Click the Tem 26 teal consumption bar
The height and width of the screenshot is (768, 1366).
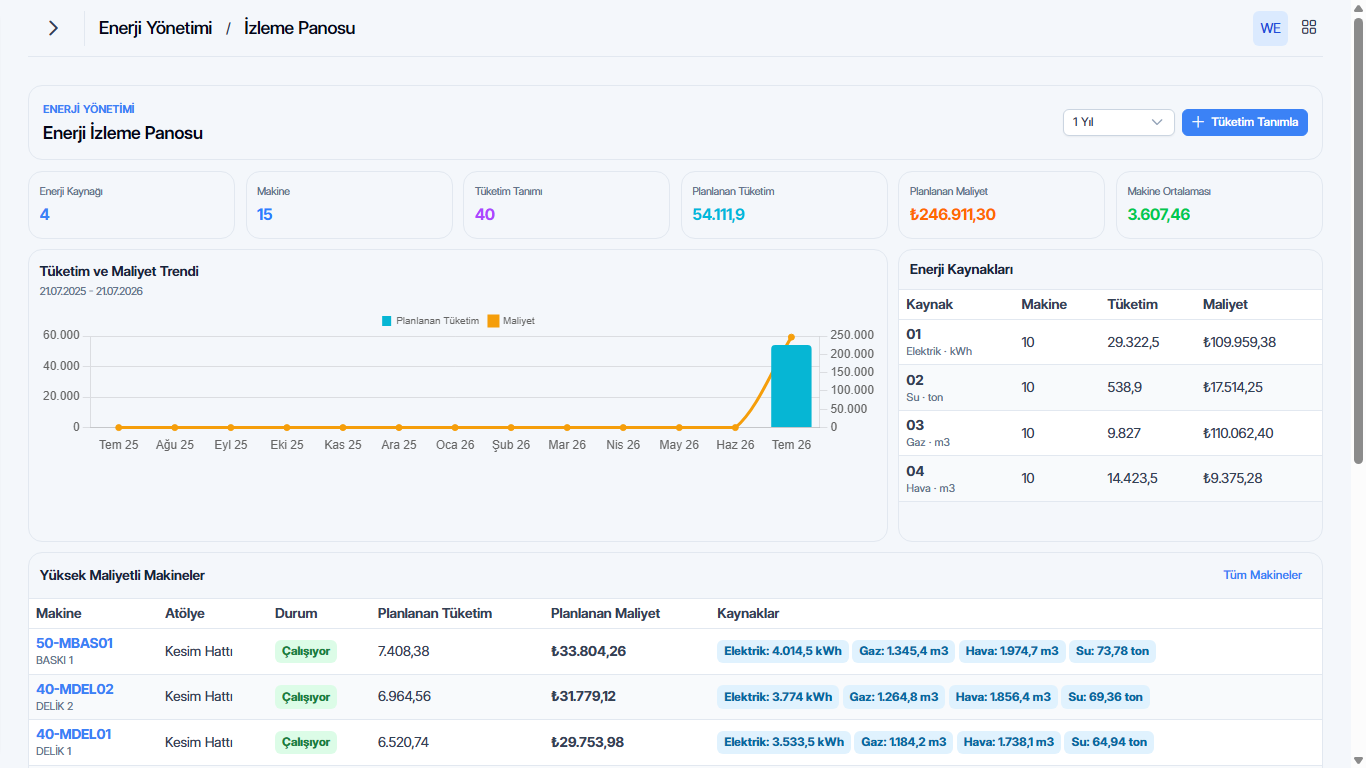tap(791, 386)
